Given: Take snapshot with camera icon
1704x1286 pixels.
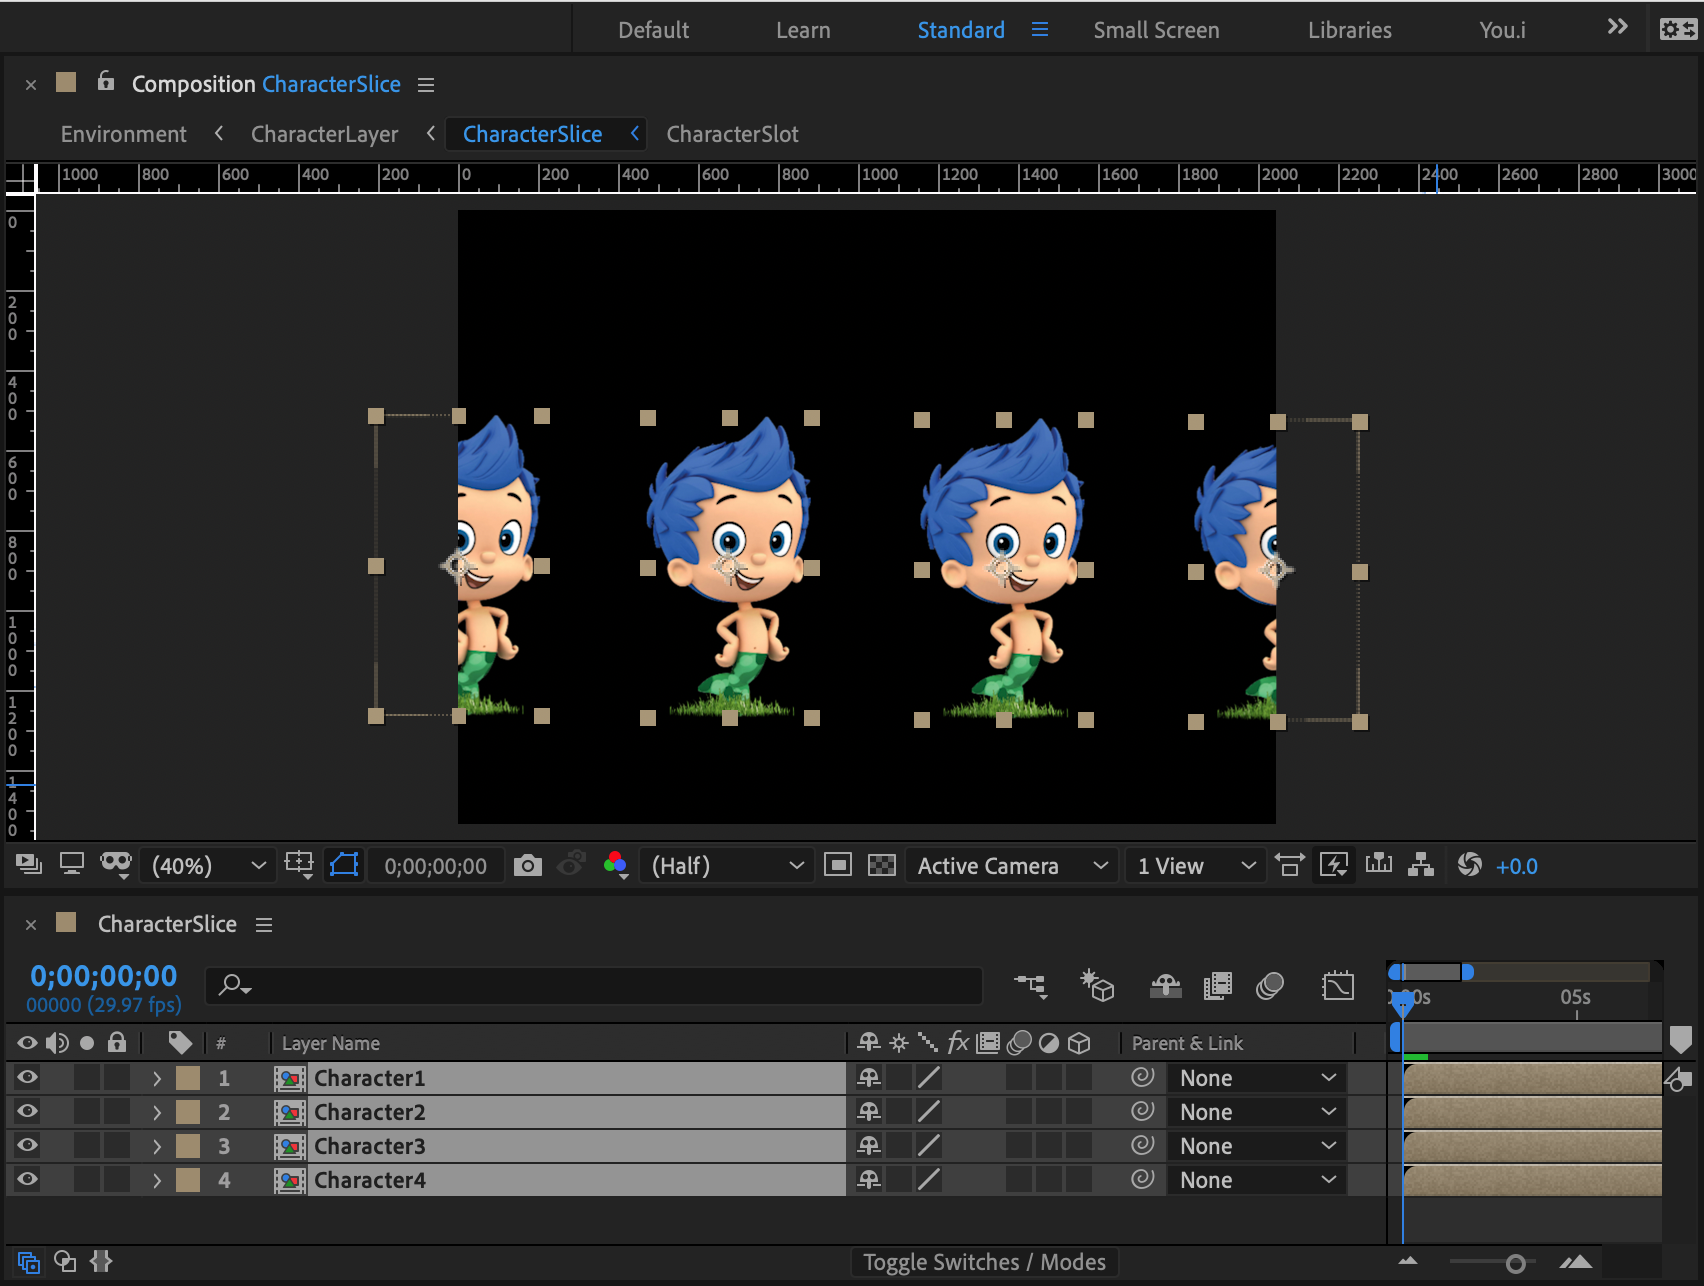Looking at the screenshot, I should 527,865.
